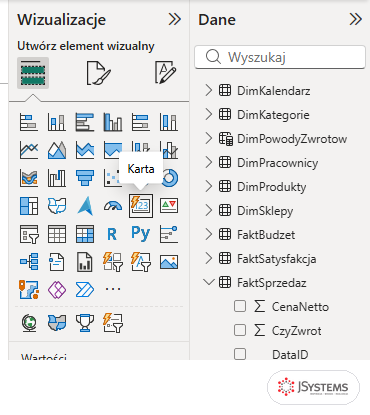
Task: Choose the clustered column chart visual
Action: click(113, 122)
